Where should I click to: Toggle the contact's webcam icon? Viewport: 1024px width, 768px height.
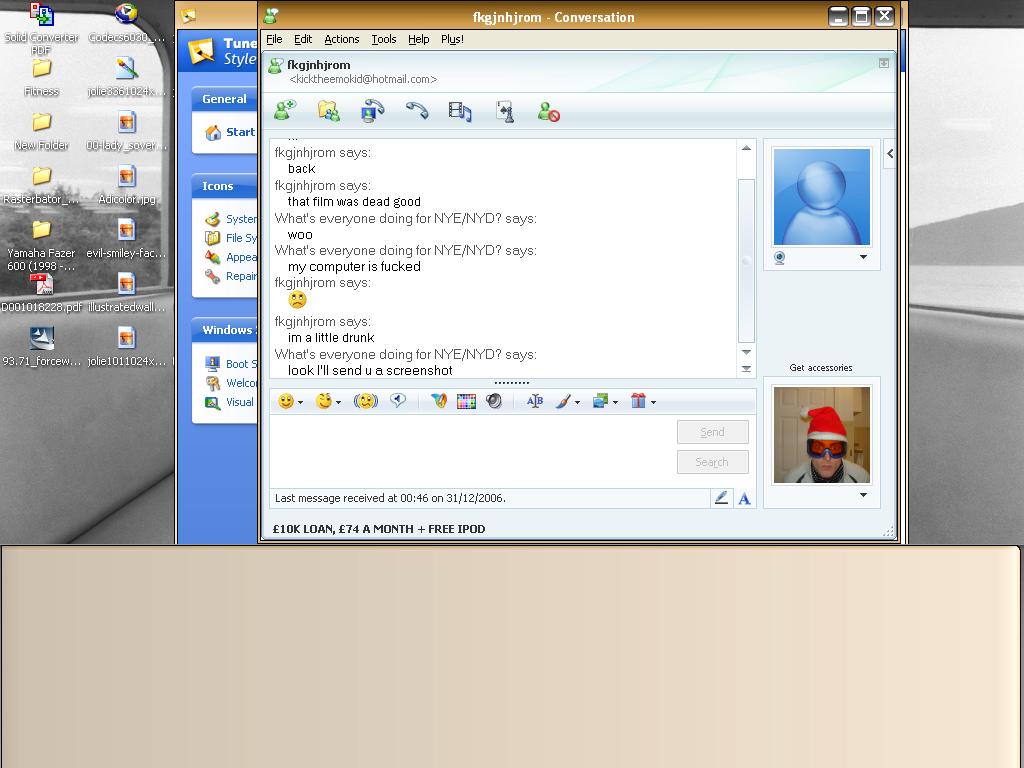[x=780, y=257]
